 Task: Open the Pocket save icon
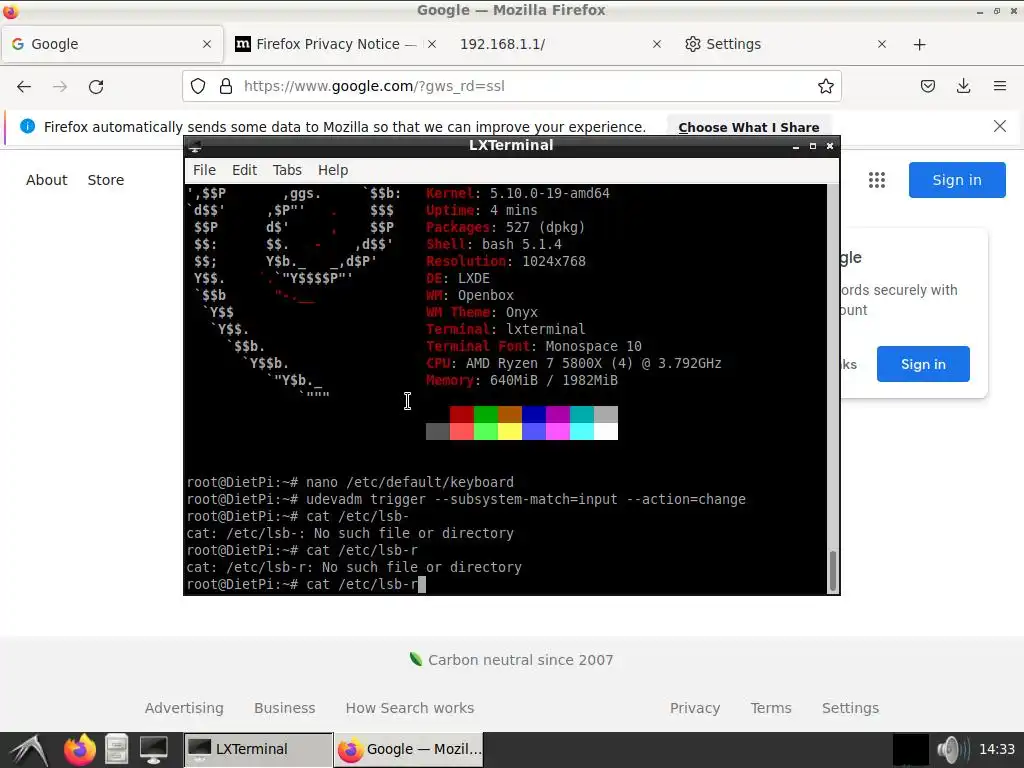point(927,86)
